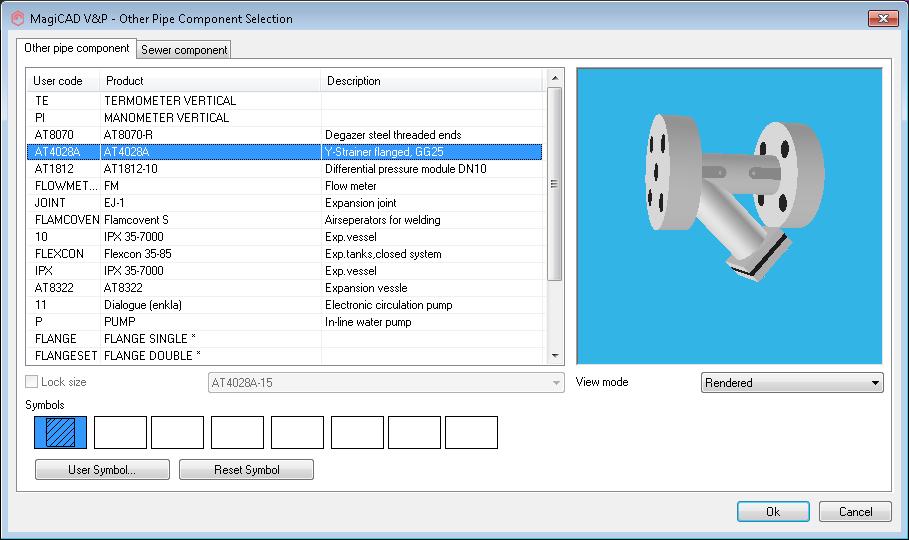Click the list scrollbar up arrow
Screen dimensions: 909x540
(555, 78)
